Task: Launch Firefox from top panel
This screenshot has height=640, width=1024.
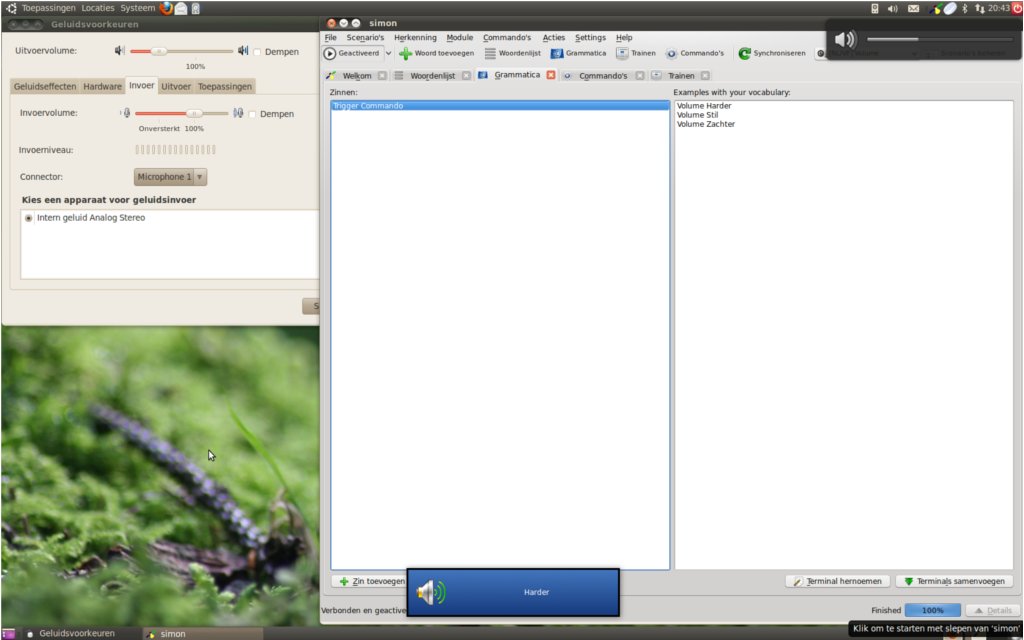Action: [x=167, y=8]
